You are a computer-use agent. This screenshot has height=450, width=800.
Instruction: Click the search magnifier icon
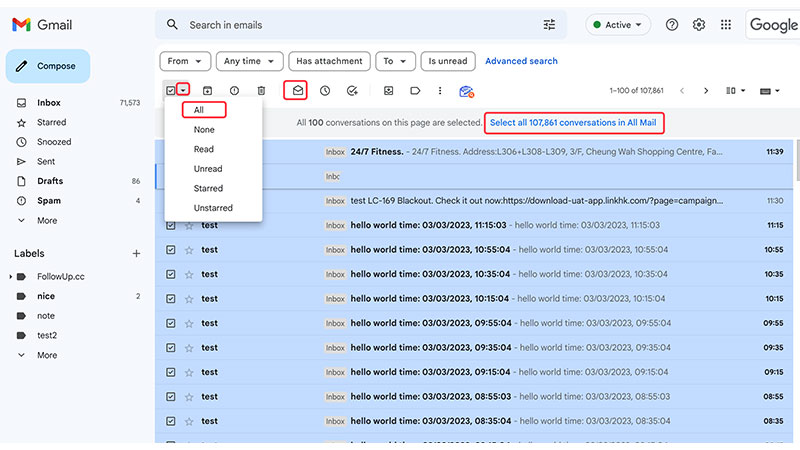(172, 24)
